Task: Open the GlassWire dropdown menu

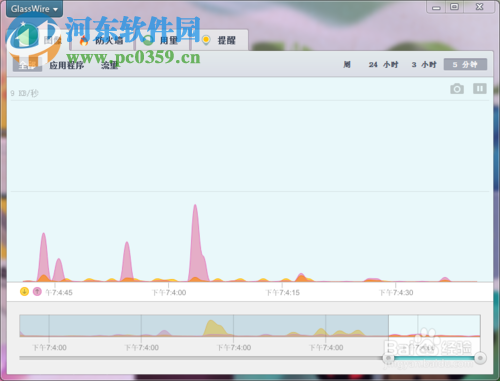Action: coord(34,9)
